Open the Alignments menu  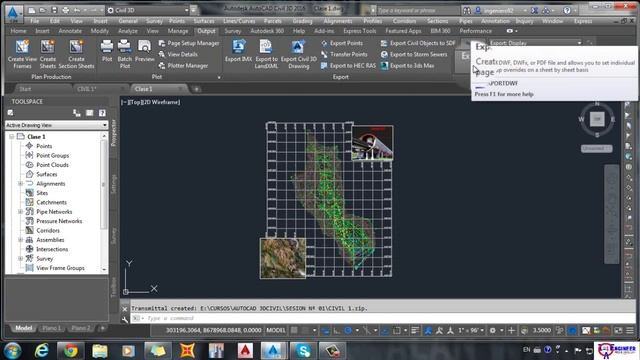click(338, 21)
